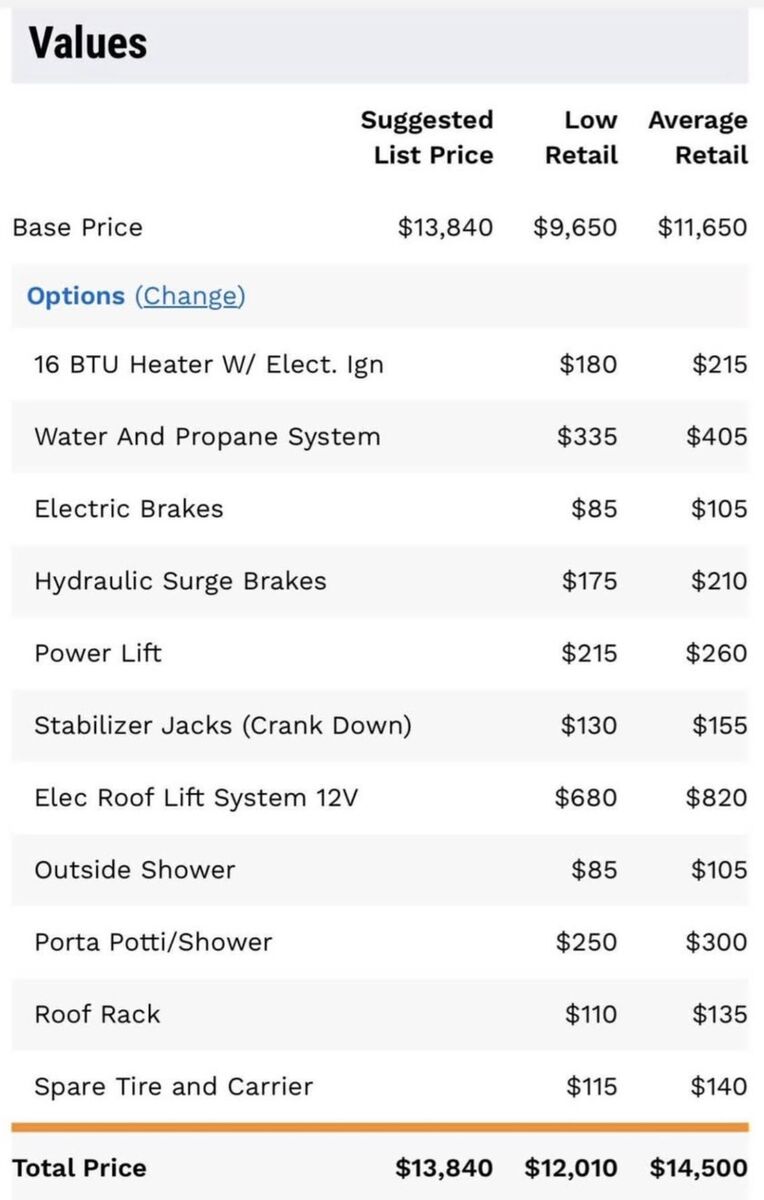Viewport: 764px width, 1200px height.
Task: Select the Hydraulic Surge Brakes option
Action: 180,581
